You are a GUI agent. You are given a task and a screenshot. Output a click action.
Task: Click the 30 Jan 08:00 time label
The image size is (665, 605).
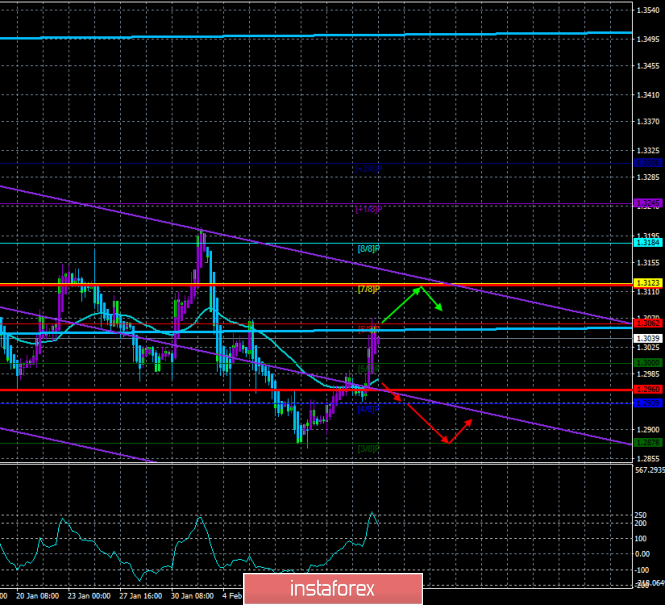(192, 596)
